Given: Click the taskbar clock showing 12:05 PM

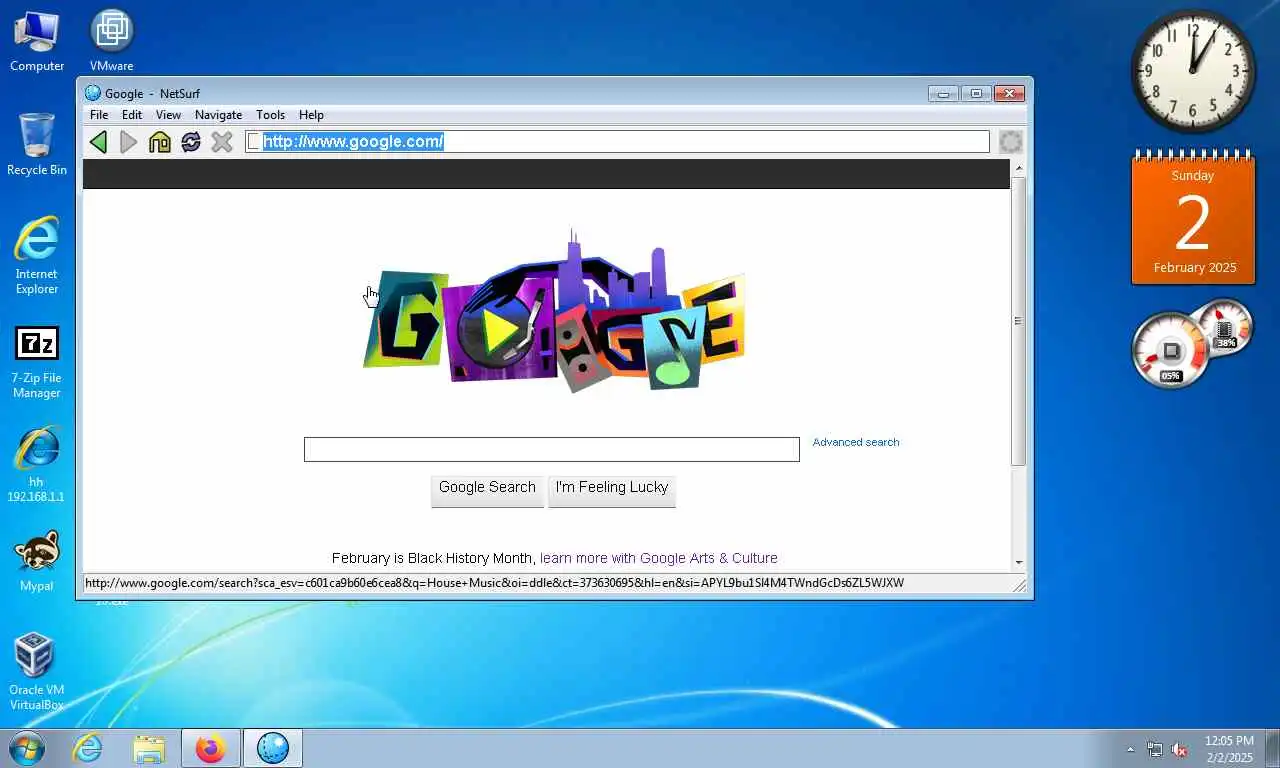Looking at the screenshot, I should tap(1228, 749).
